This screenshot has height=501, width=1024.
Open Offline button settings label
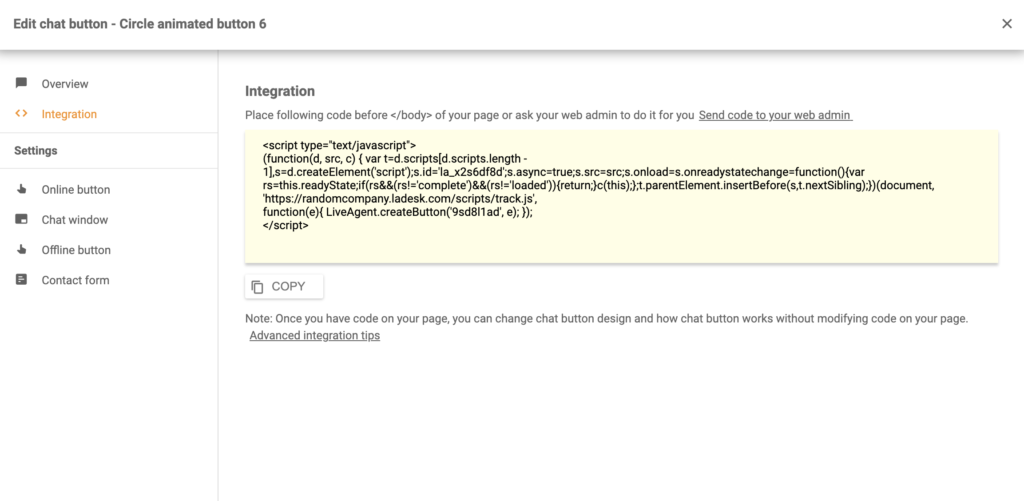click(x=76, y=250)
